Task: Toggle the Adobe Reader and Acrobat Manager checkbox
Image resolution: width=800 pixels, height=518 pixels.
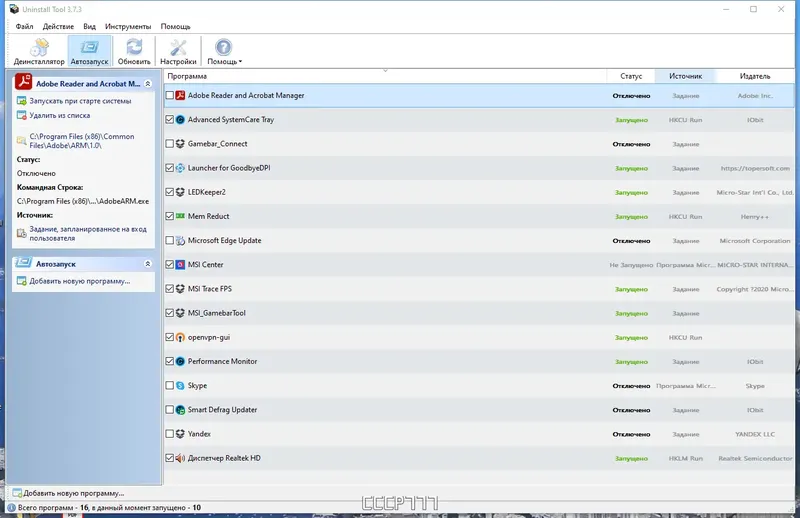Action: click(x=170, y=95)
